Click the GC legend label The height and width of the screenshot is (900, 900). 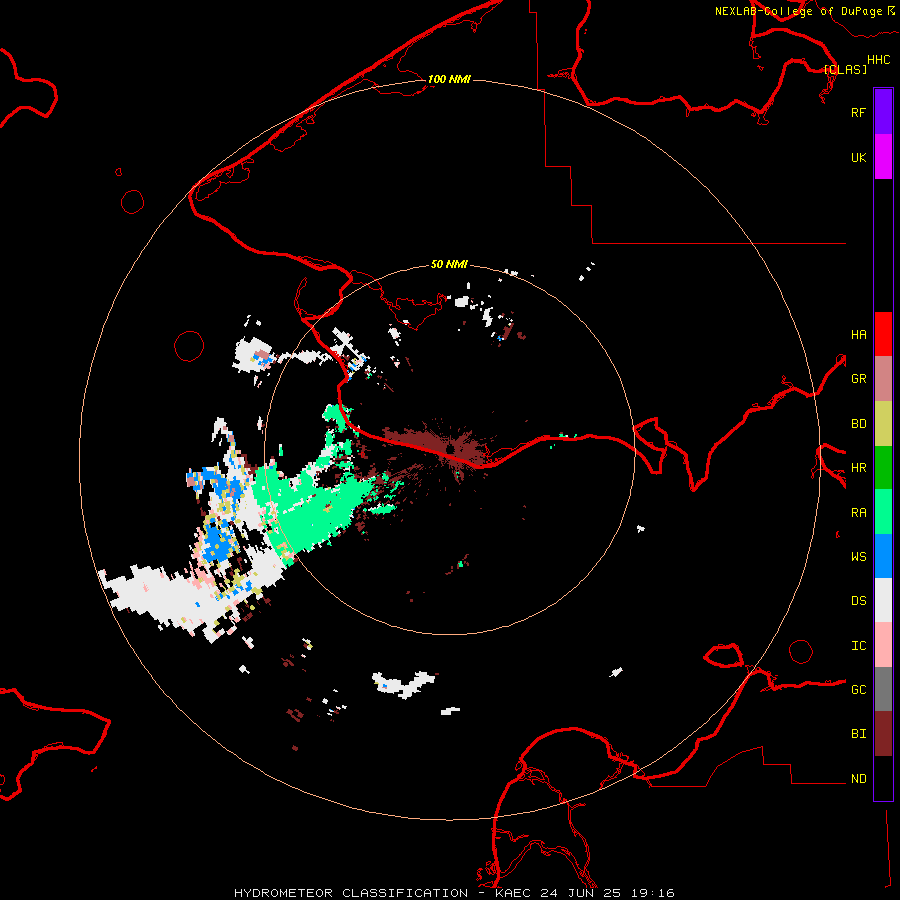(x=858, y=690)
